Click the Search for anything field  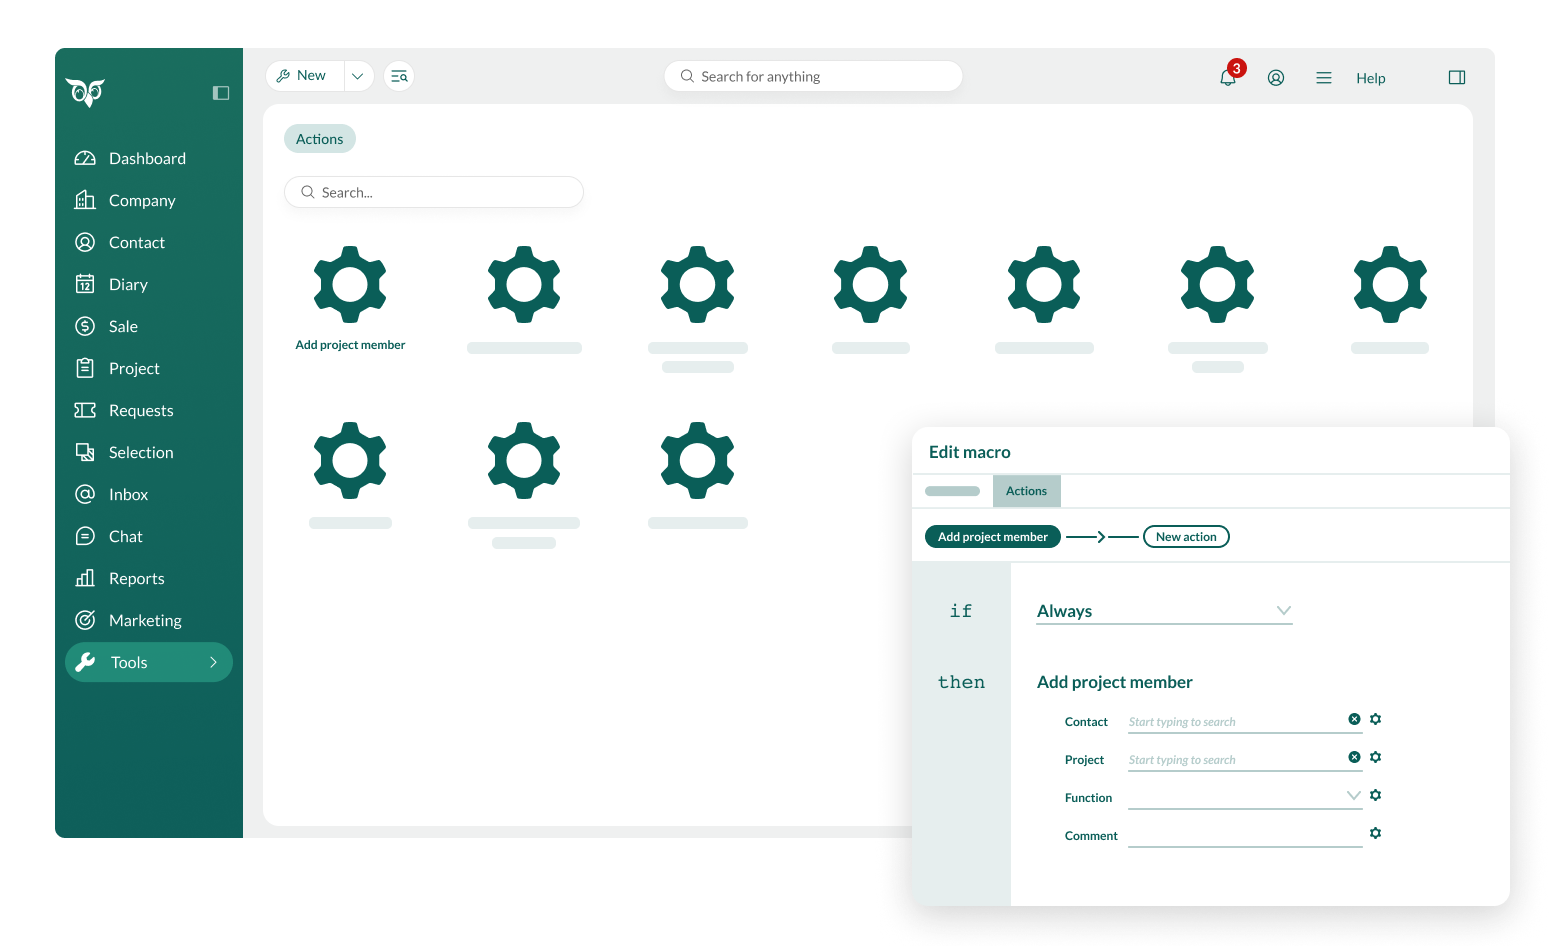click(813, 75)
